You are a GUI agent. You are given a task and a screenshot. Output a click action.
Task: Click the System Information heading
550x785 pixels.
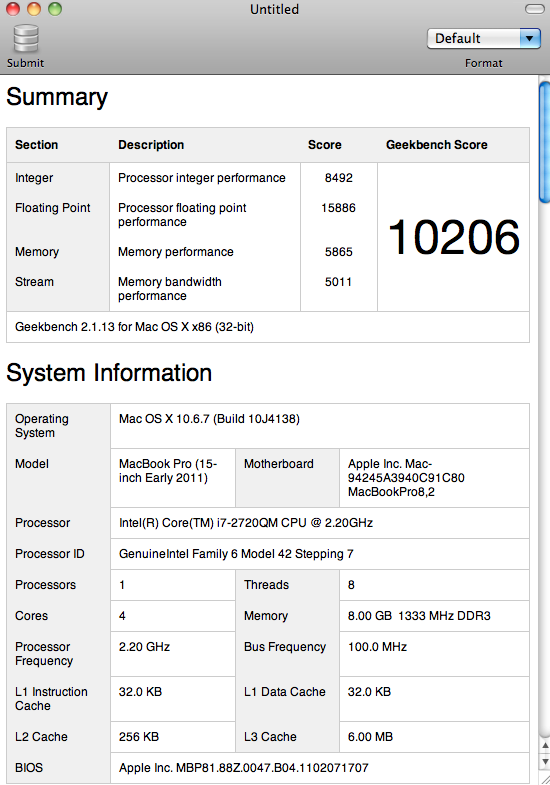pos(109,373)
